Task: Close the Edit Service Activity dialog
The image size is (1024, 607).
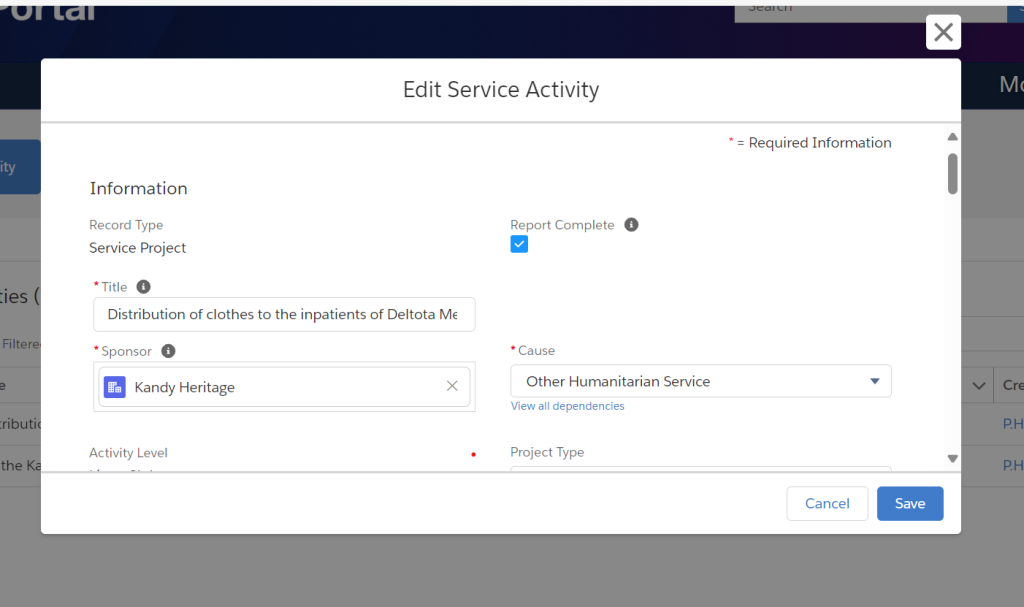Action: click(x=943, y=32)
